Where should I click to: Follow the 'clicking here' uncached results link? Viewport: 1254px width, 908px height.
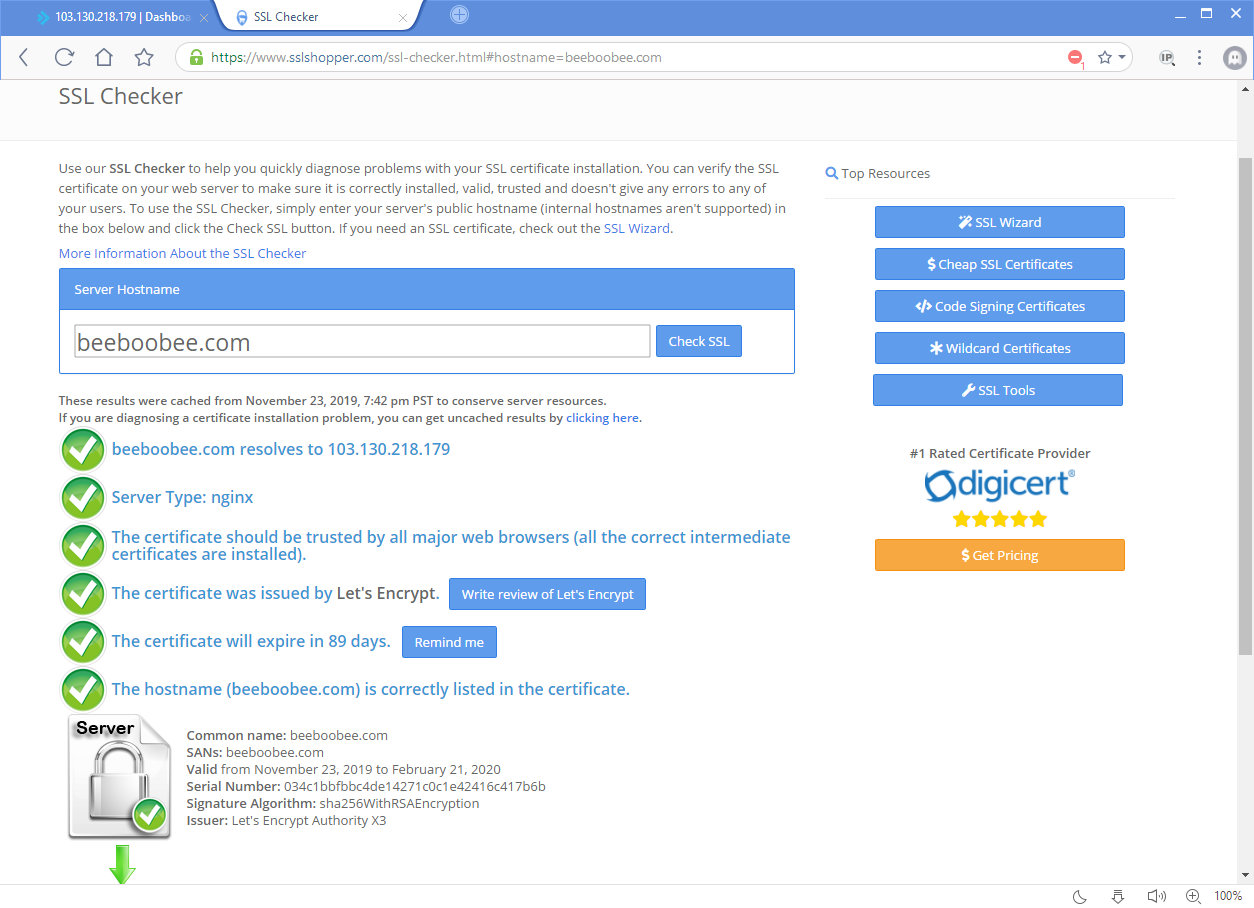pyautogui.click(x=602, y=418)
